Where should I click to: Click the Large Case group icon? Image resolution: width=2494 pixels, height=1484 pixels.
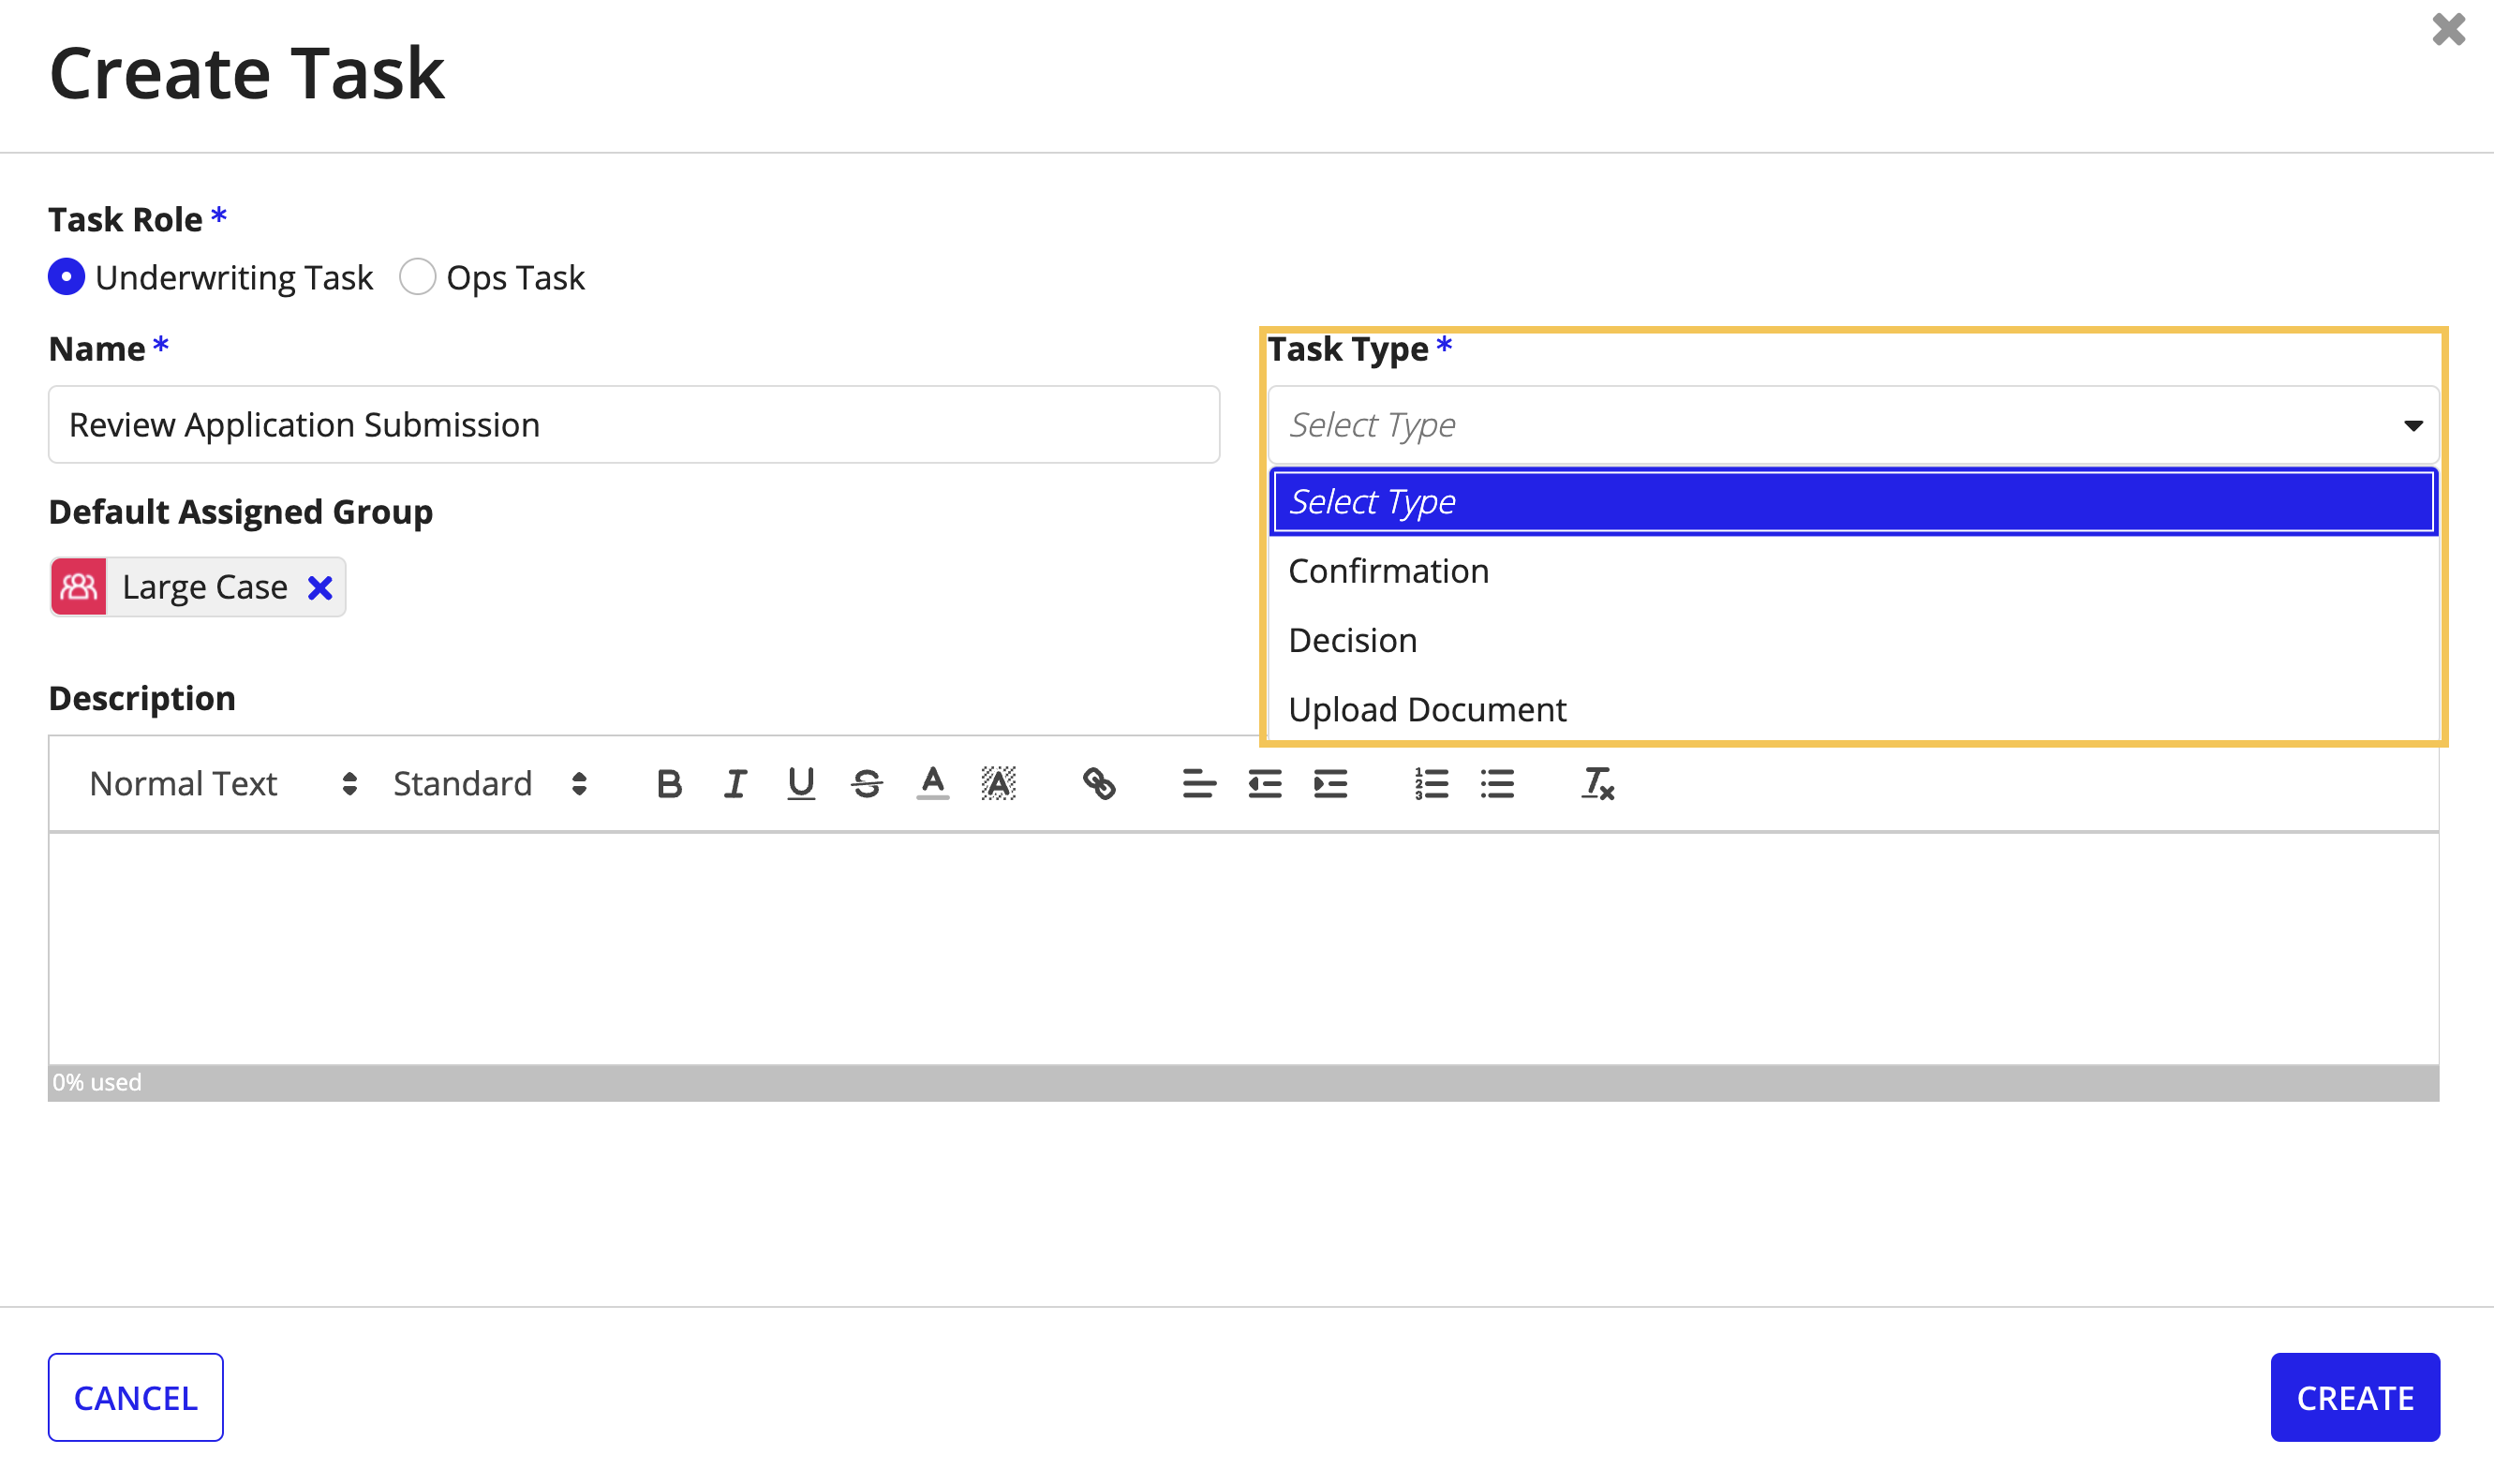pyautogui.click(x=79, y=587)
